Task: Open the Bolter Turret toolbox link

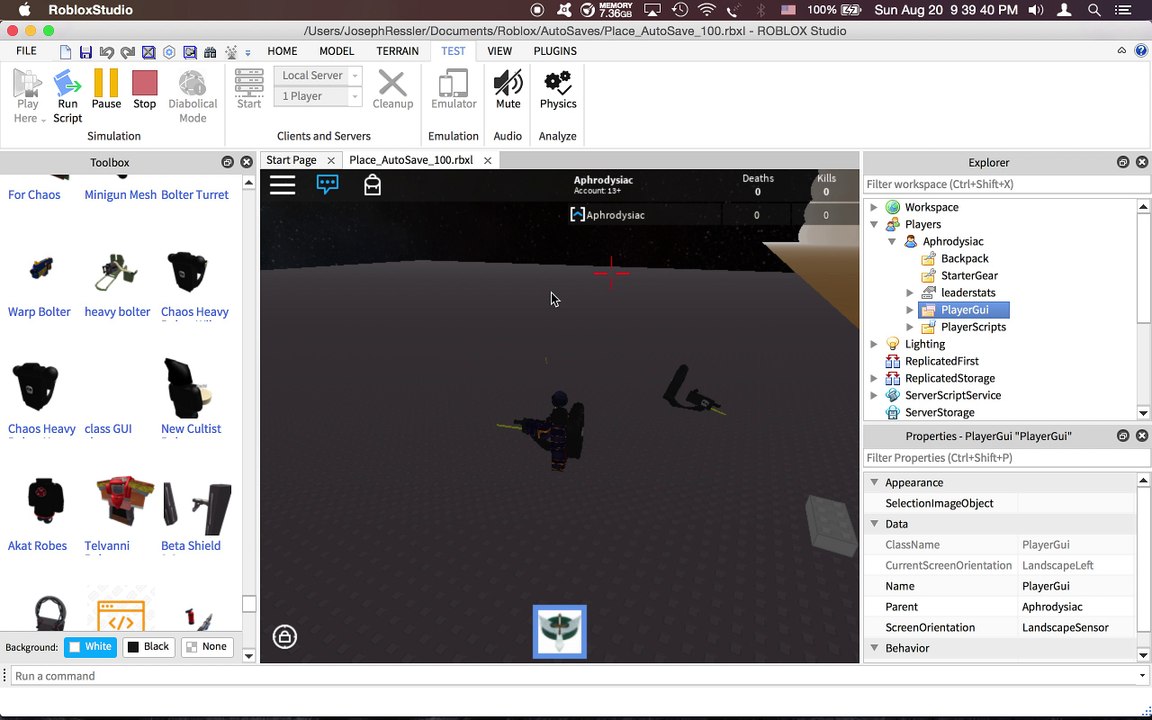Action: point(195,195)
